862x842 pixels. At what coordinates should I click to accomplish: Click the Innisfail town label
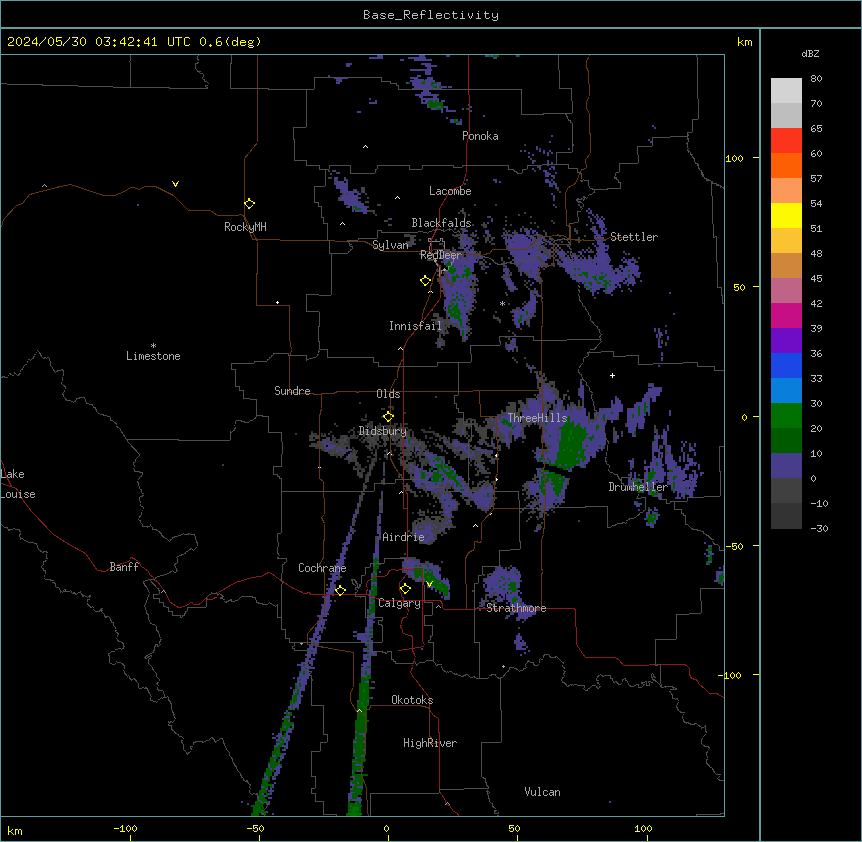(415, 326)
